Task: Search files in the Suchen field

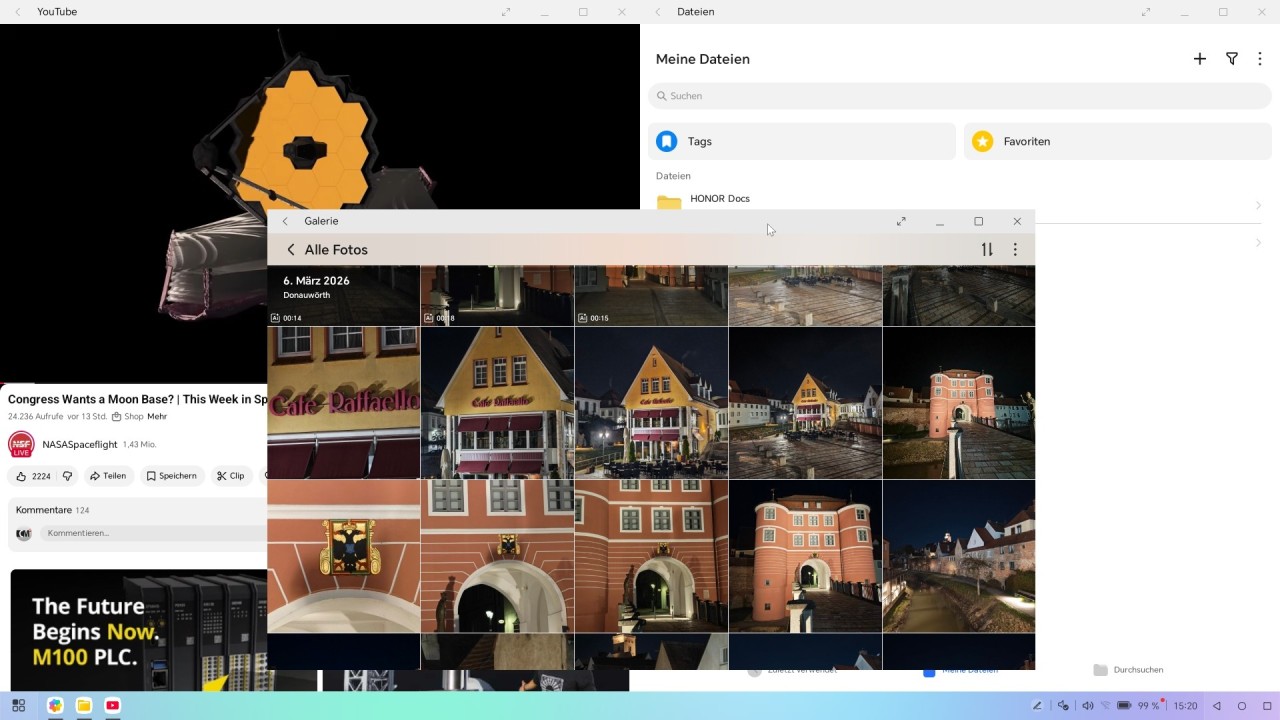Action: tap(960, 96)
